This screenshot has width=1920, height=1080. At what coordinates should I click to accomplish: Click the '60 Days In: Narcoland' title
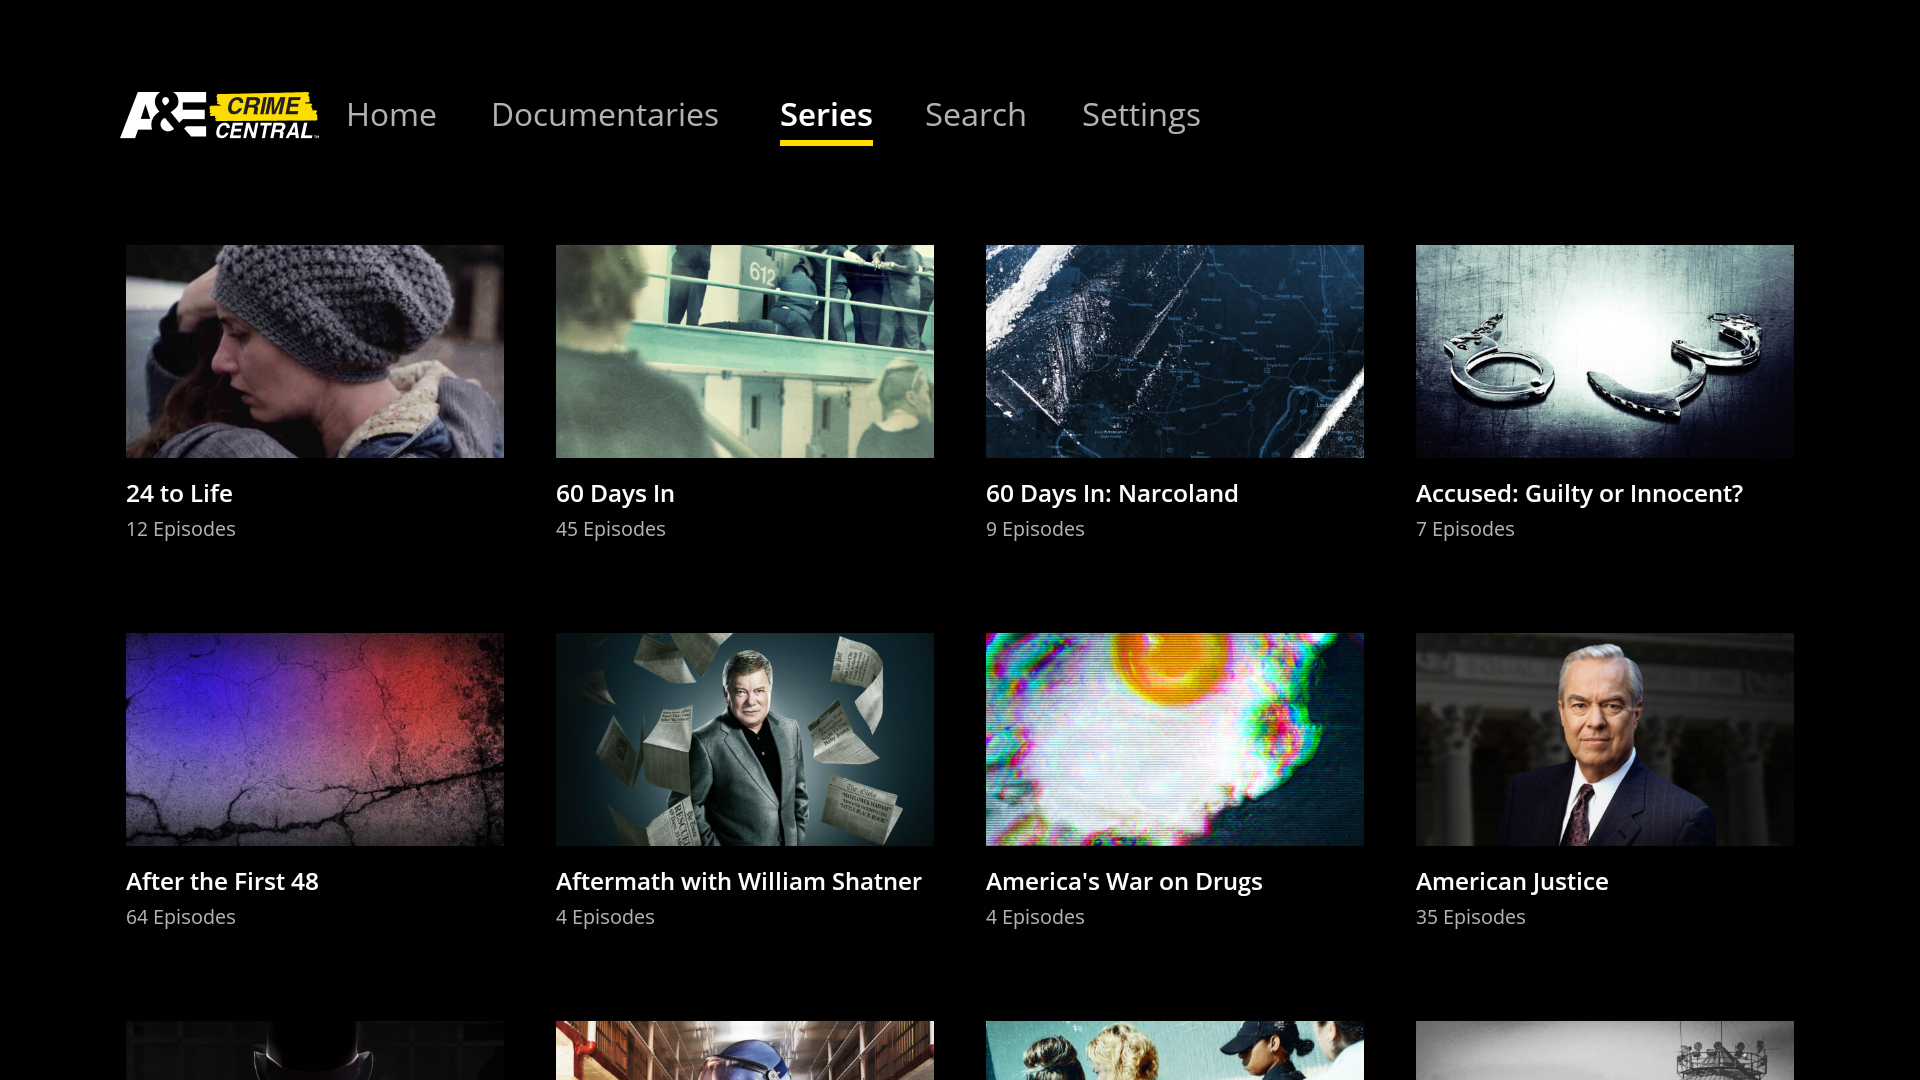(1112, 493)
